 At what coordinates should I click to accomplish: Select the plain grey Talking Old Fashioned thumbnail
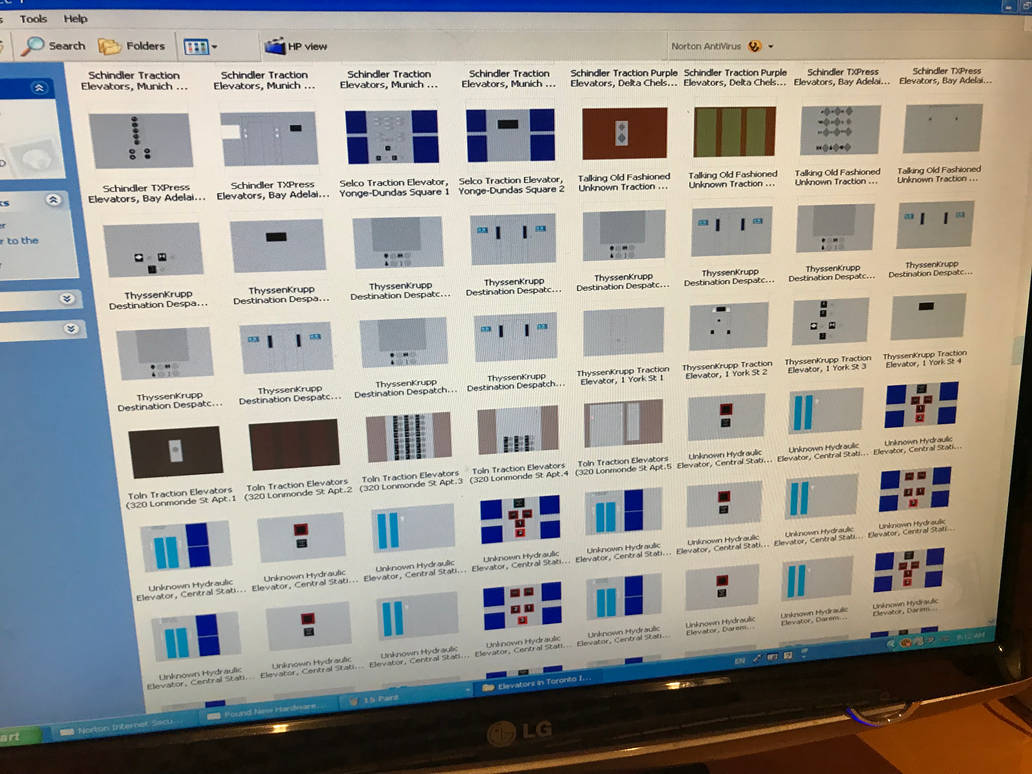pos(942,128)
